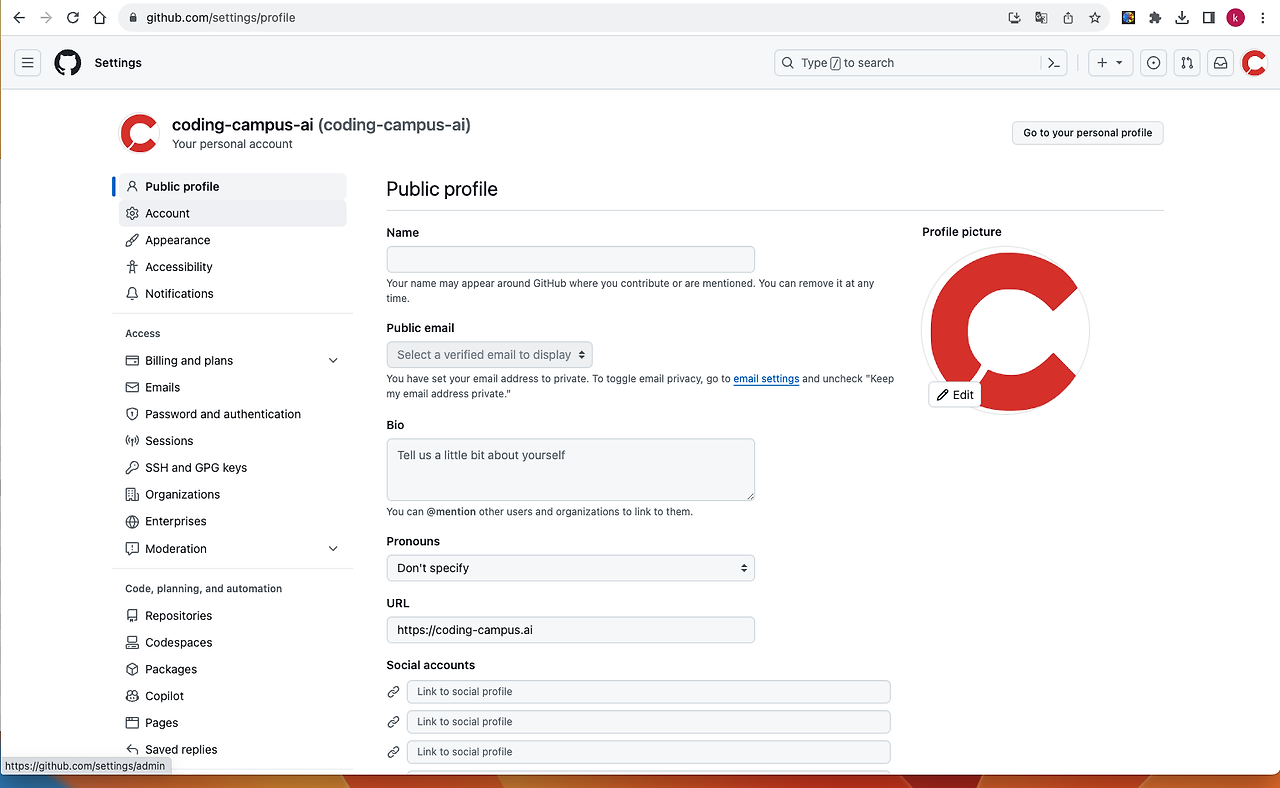
Task: Open Saved replies settings in sidebar
Action: tap(233, 750)
